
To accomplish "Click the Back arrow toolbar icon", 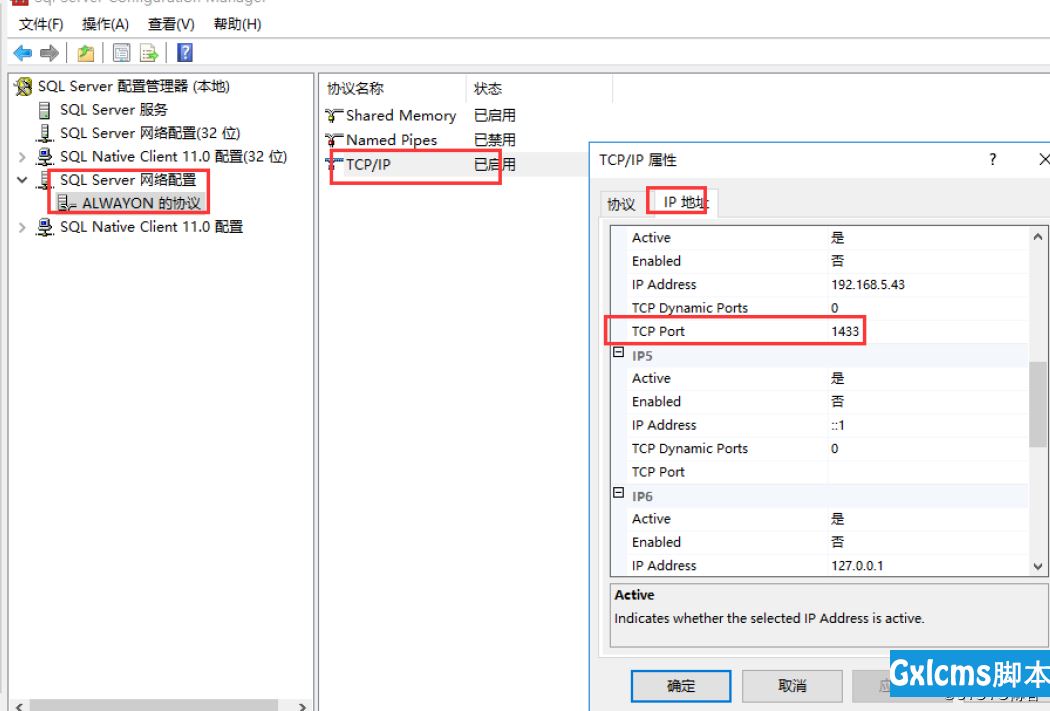I will tap(23, 53).
